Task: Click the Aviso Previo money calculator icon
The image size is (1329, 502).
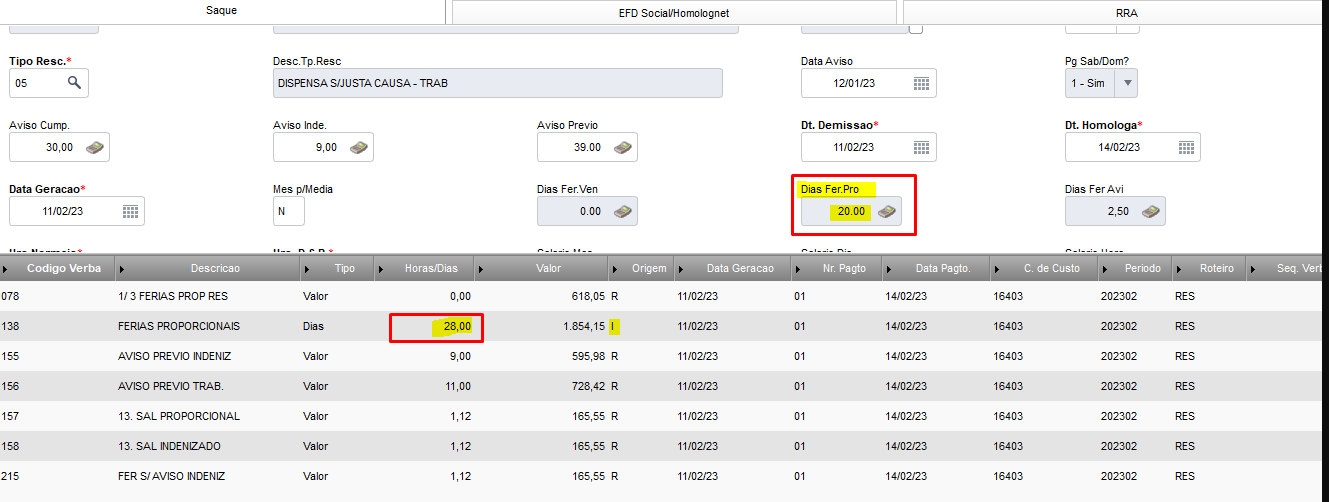Action: [623, 147]
